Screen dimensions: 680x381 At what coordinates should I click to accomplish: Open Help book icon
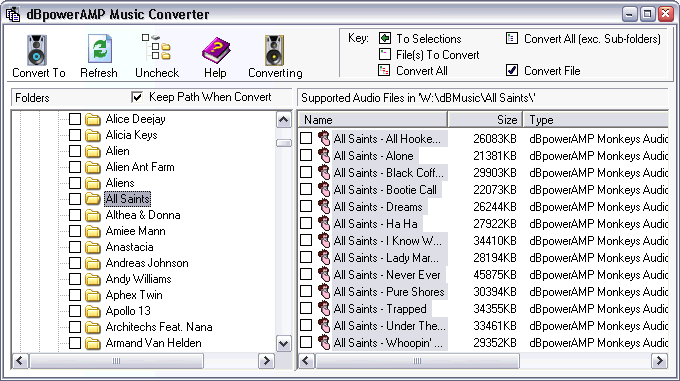(216, 50)
